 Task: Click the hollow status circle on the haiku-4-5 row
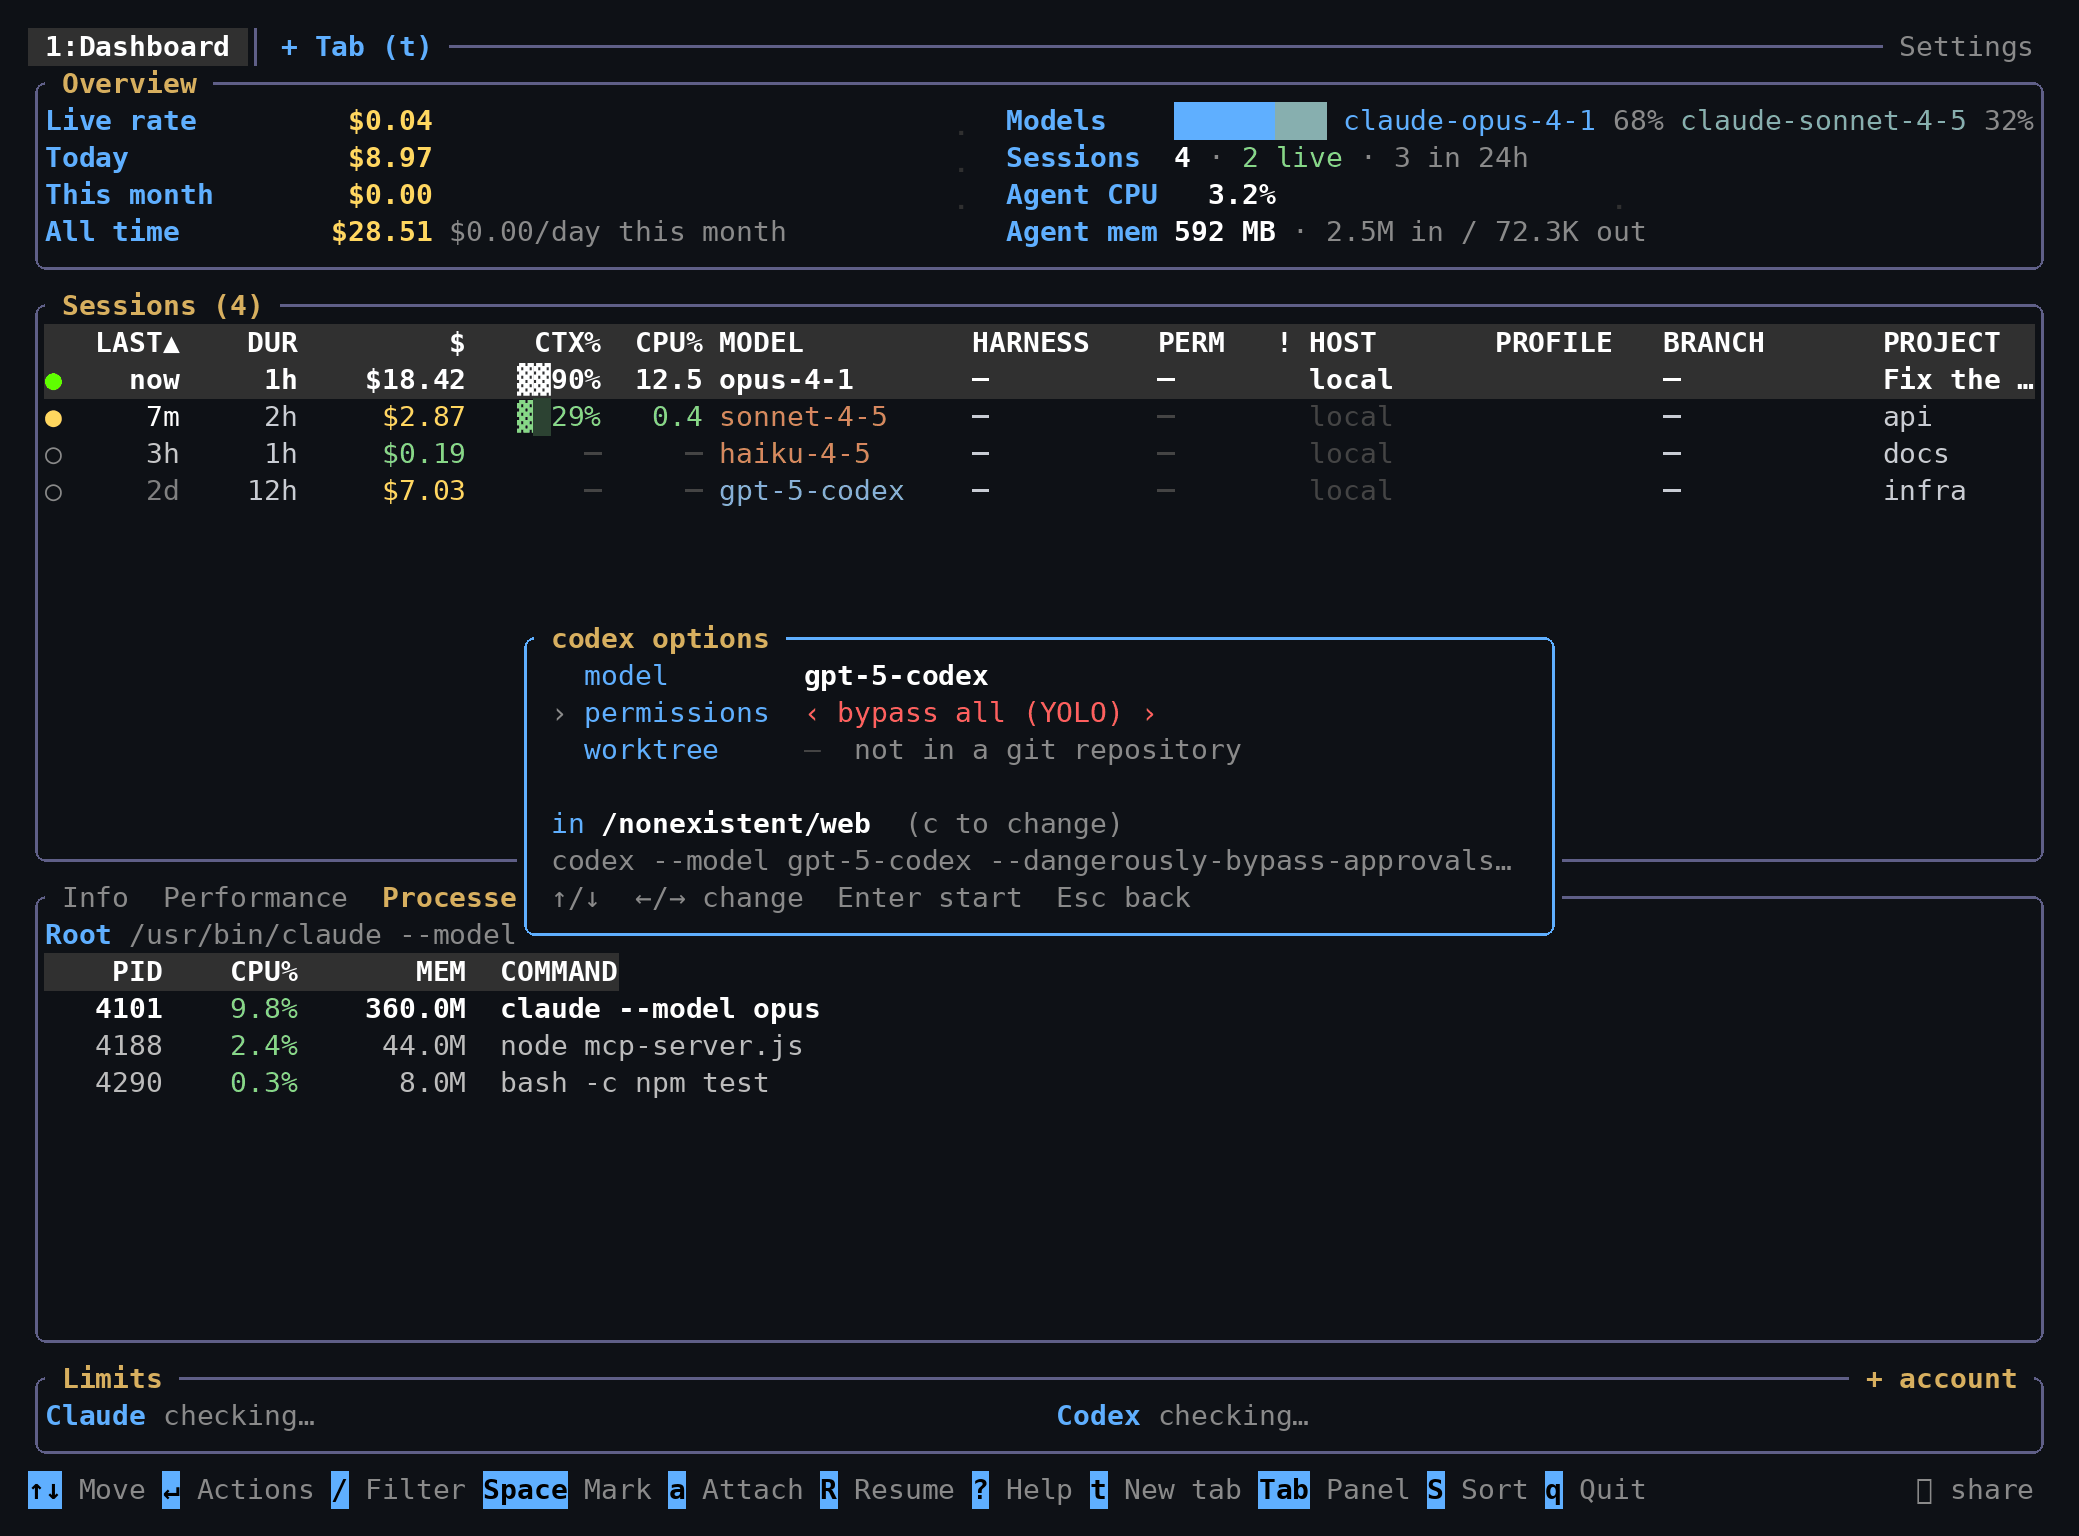pos(54,455)
